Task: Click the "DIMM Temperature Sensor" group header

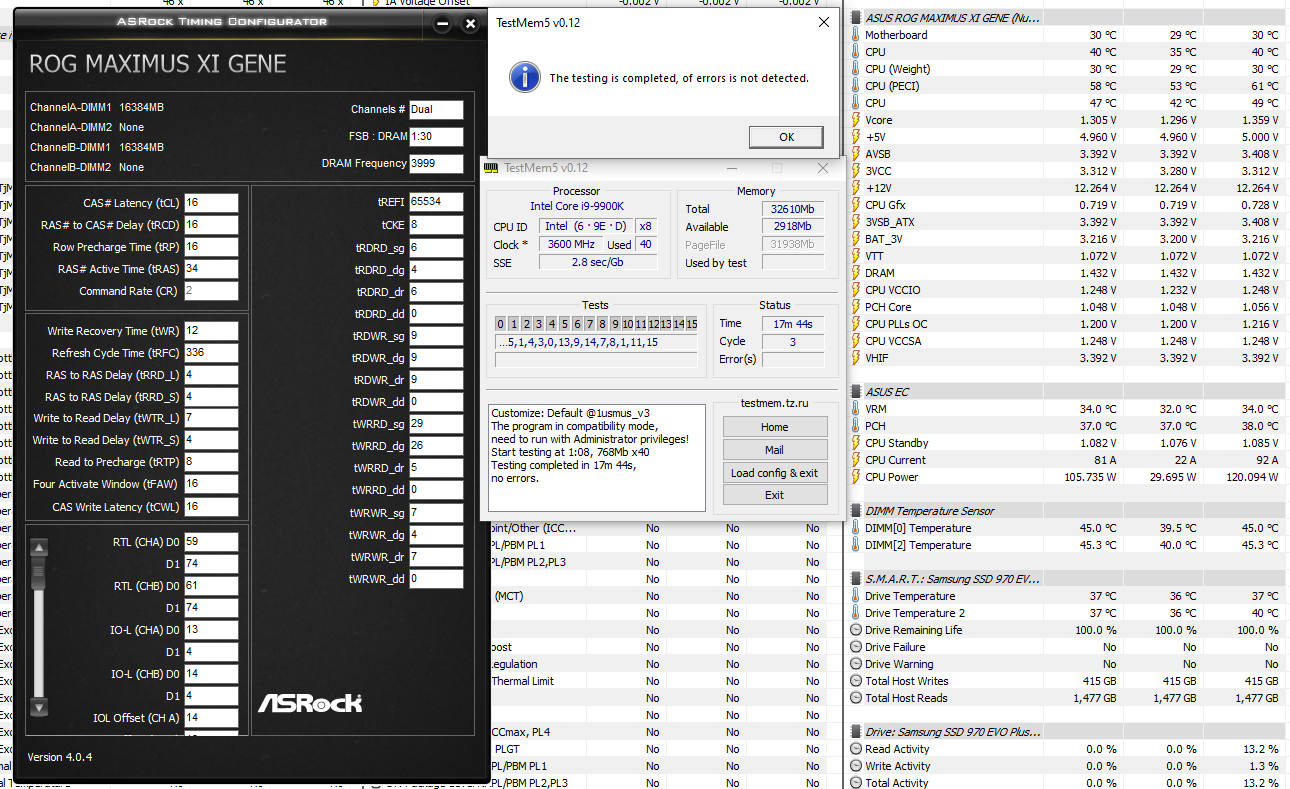Action: (x=930, y=511)
